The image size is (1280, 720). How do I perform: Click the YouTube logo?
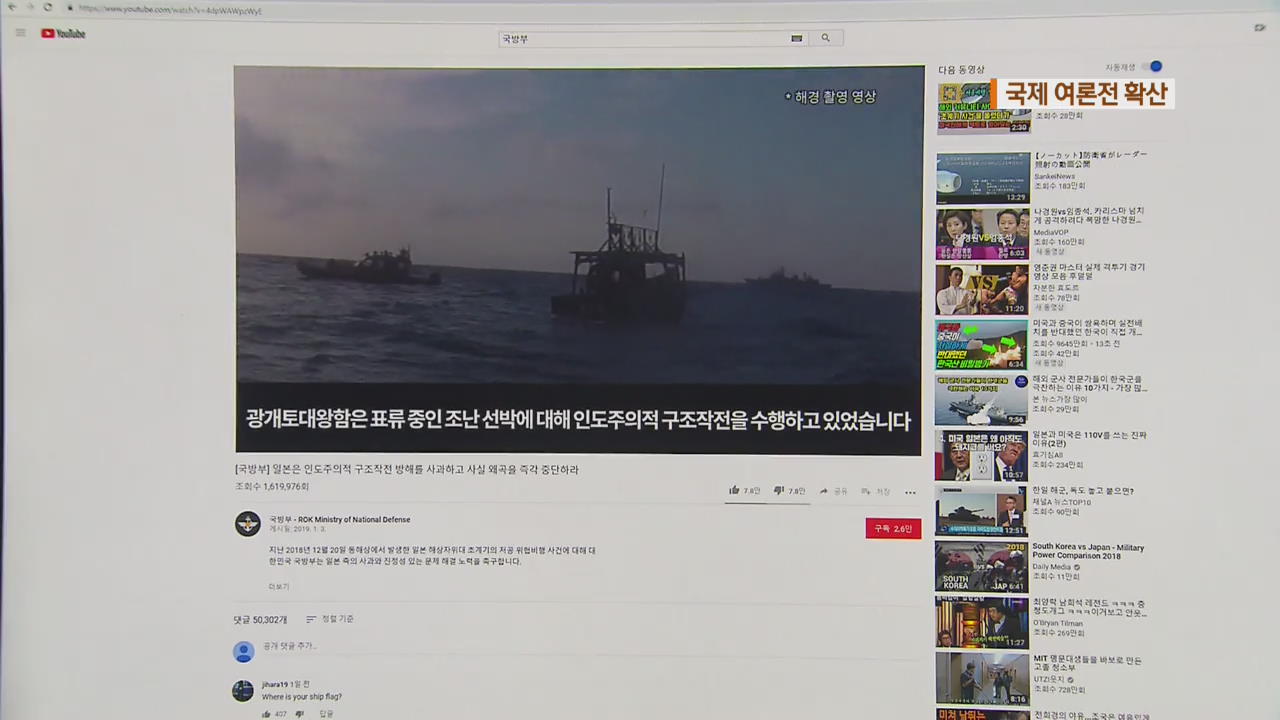point(63,34)
